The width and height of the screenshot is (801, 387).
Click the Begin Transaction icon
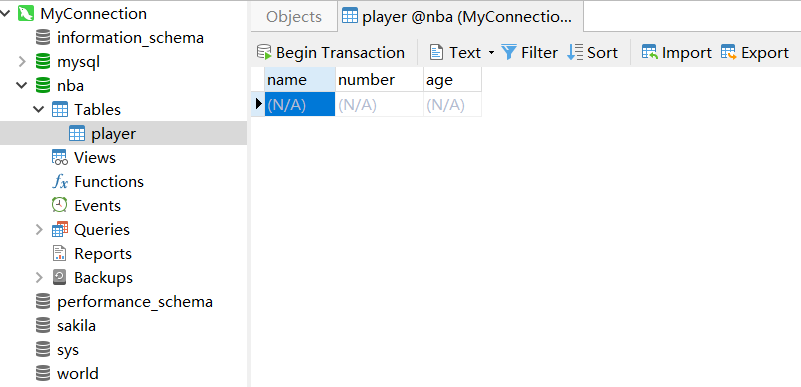pyautogui.click(x=264, y=53)
